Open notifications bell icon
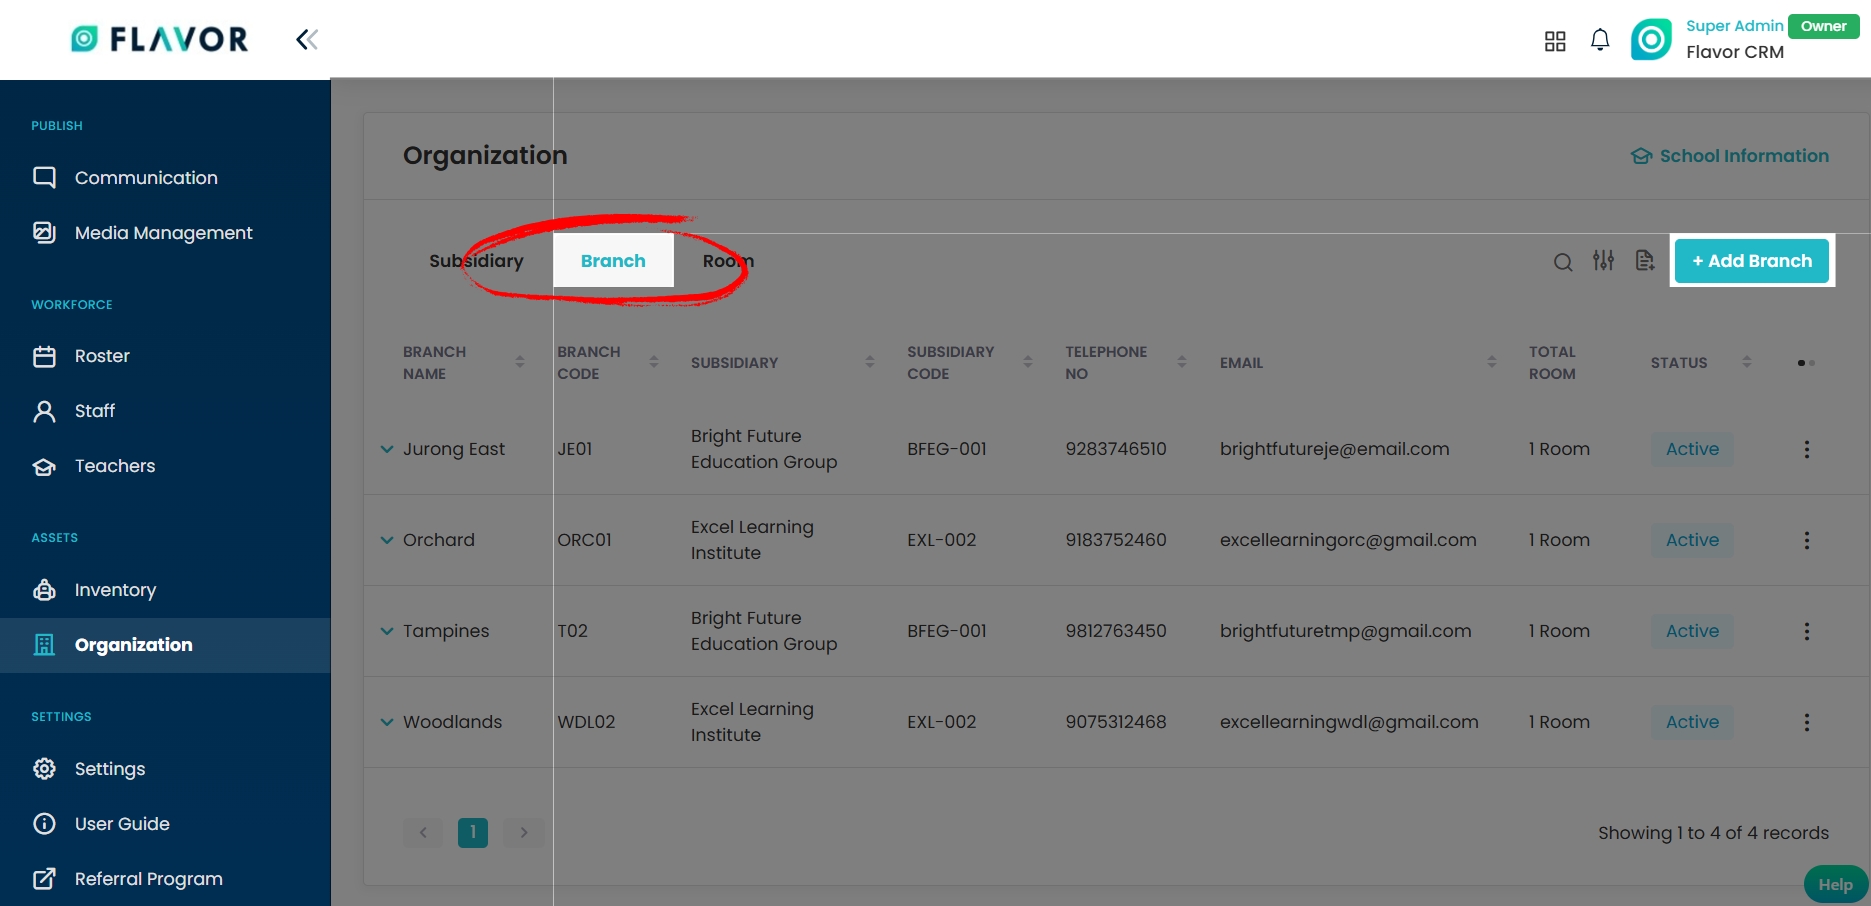 1600,40
